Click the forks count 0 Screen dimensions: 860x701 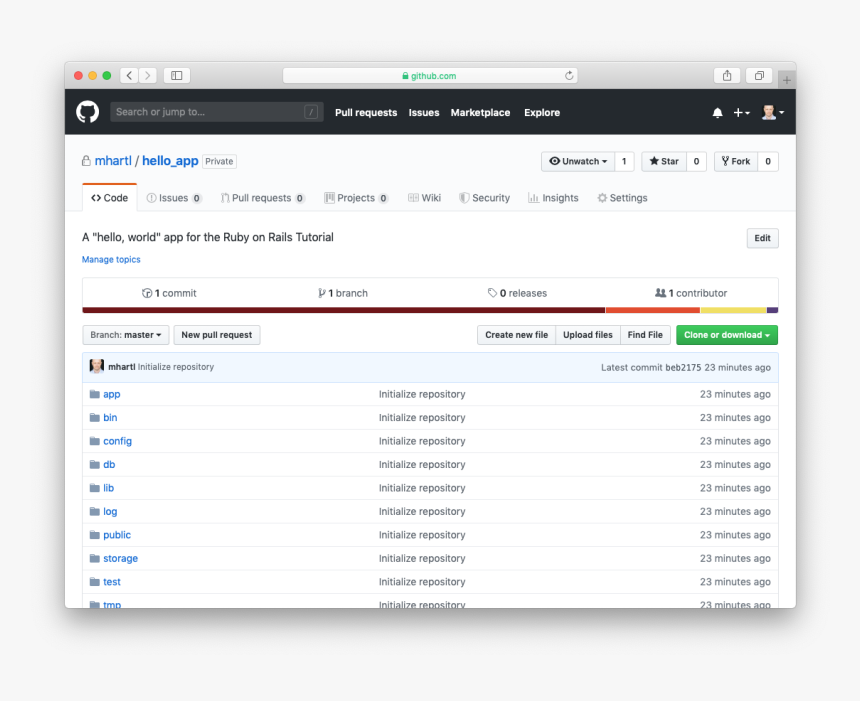point(768,161)
